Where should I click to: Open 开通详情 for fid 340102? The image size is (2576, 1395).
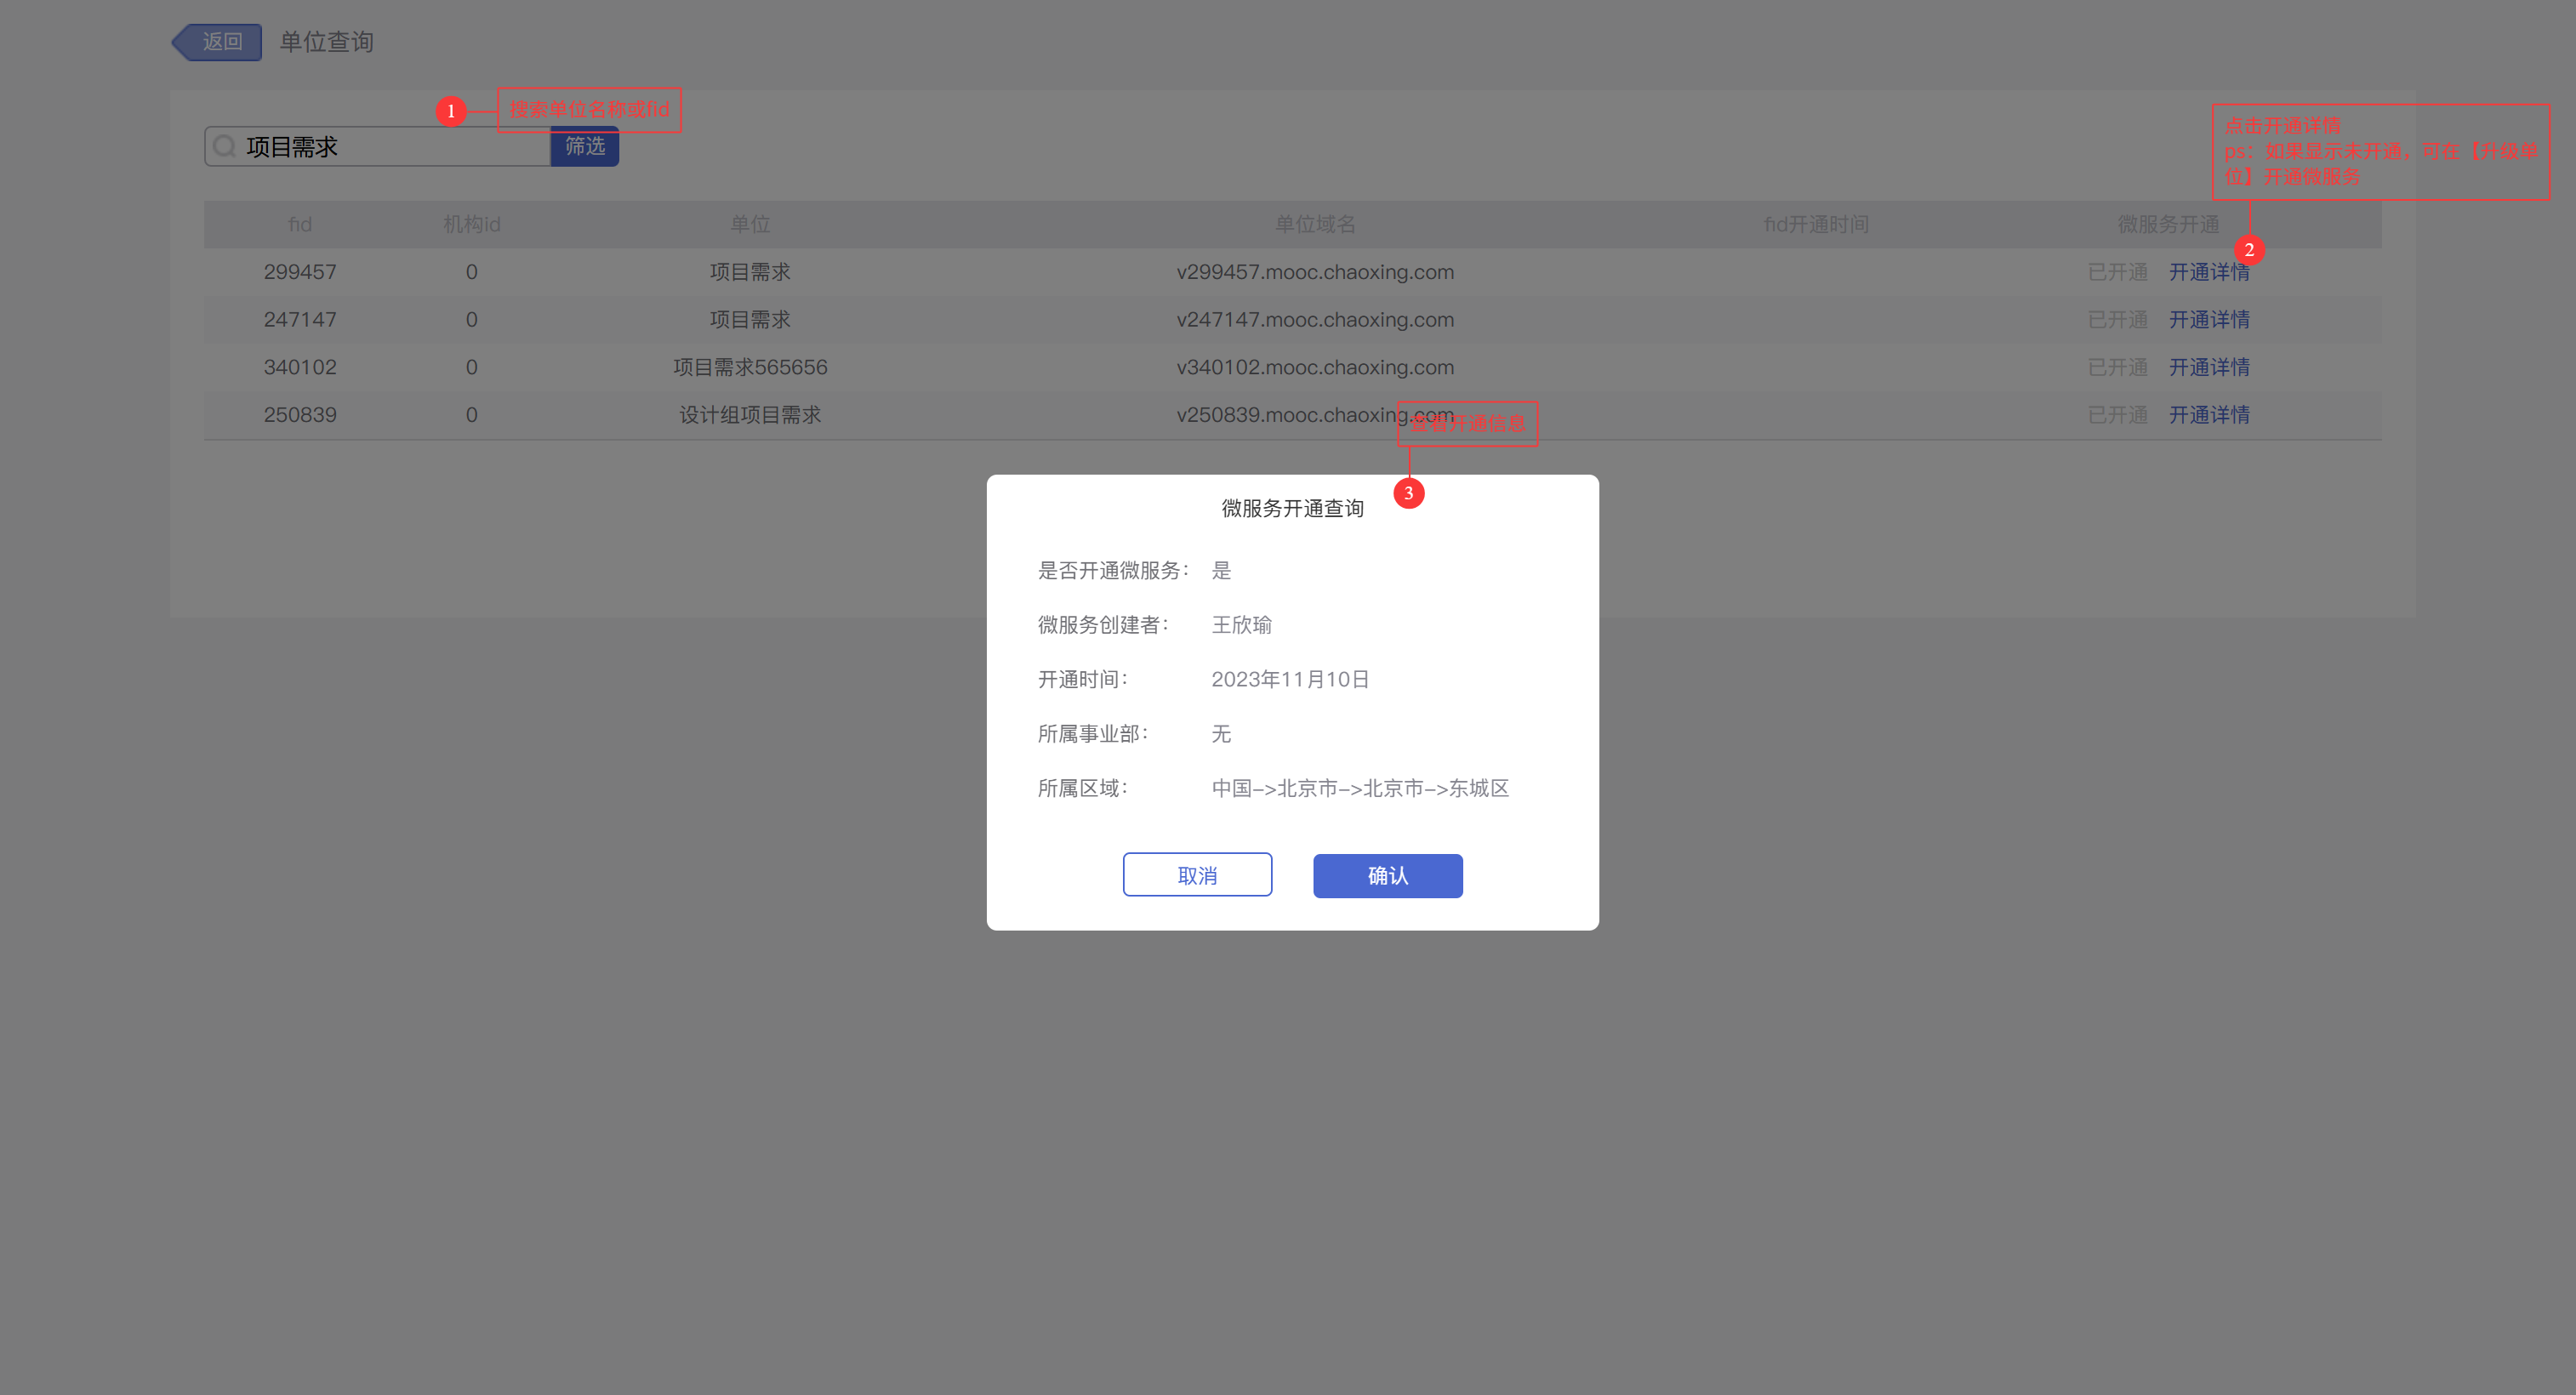pyautogui.click(x=2208, y=367)
